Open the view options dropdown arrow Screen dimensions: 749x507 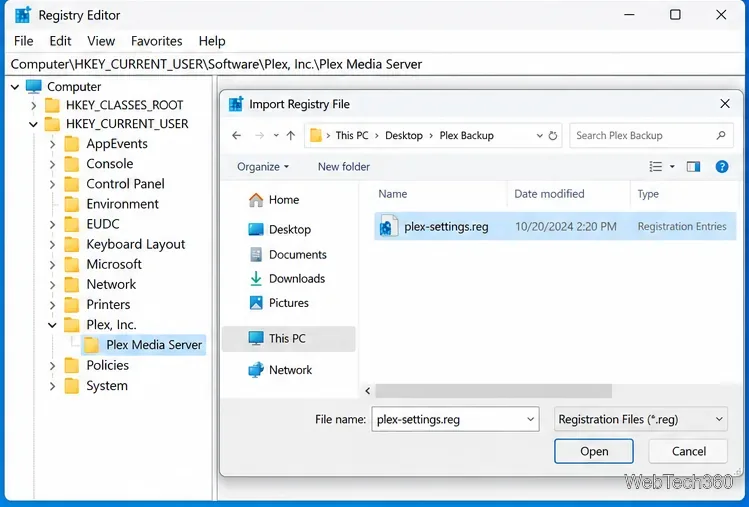pos(672,167)
